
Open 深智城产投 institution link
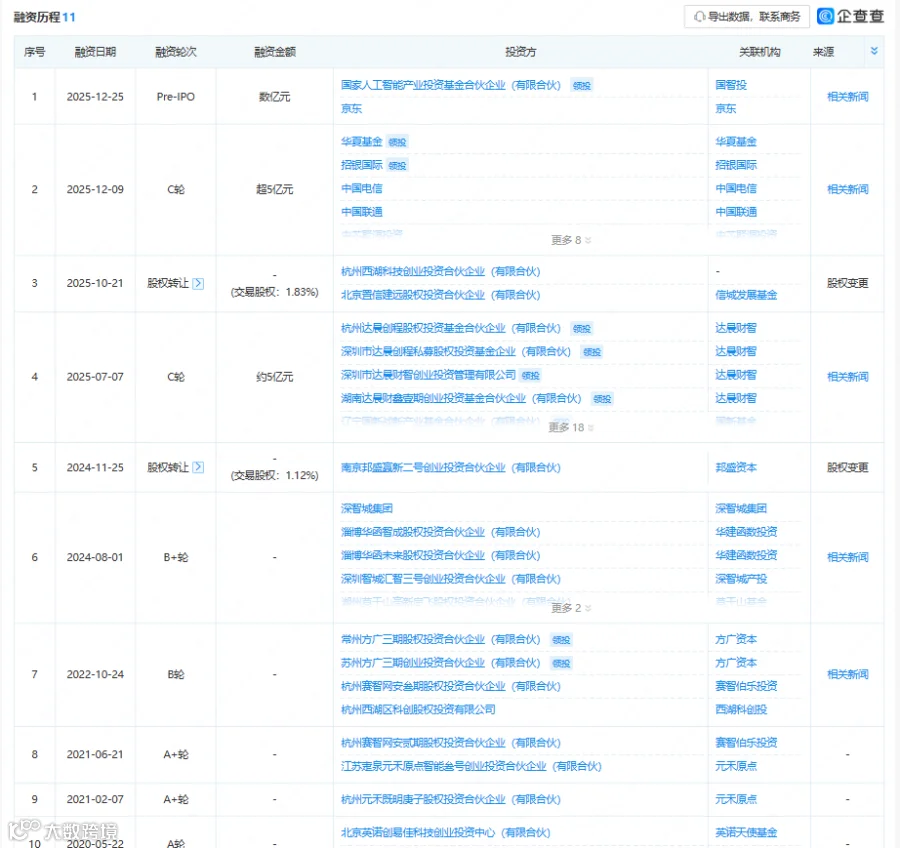[x=741, y=579]
